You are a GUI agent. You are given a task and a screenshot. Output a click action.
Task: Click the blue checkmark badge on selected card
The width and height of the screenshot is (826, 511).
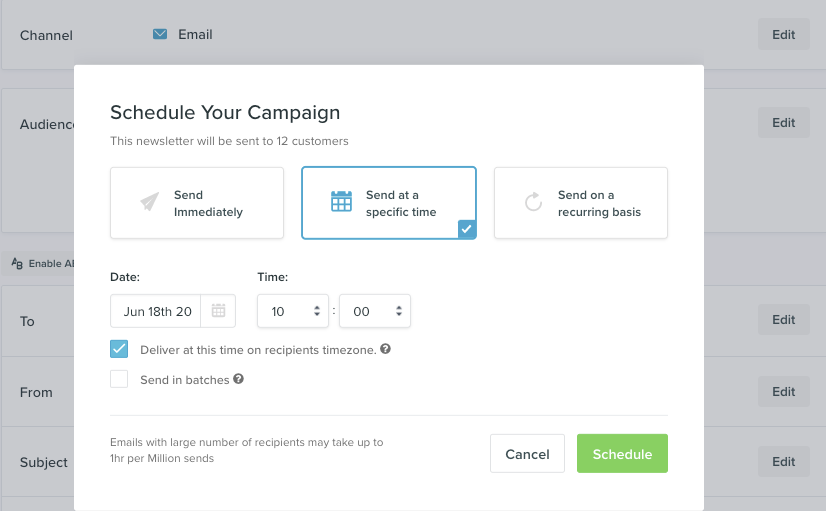(467, 230)
